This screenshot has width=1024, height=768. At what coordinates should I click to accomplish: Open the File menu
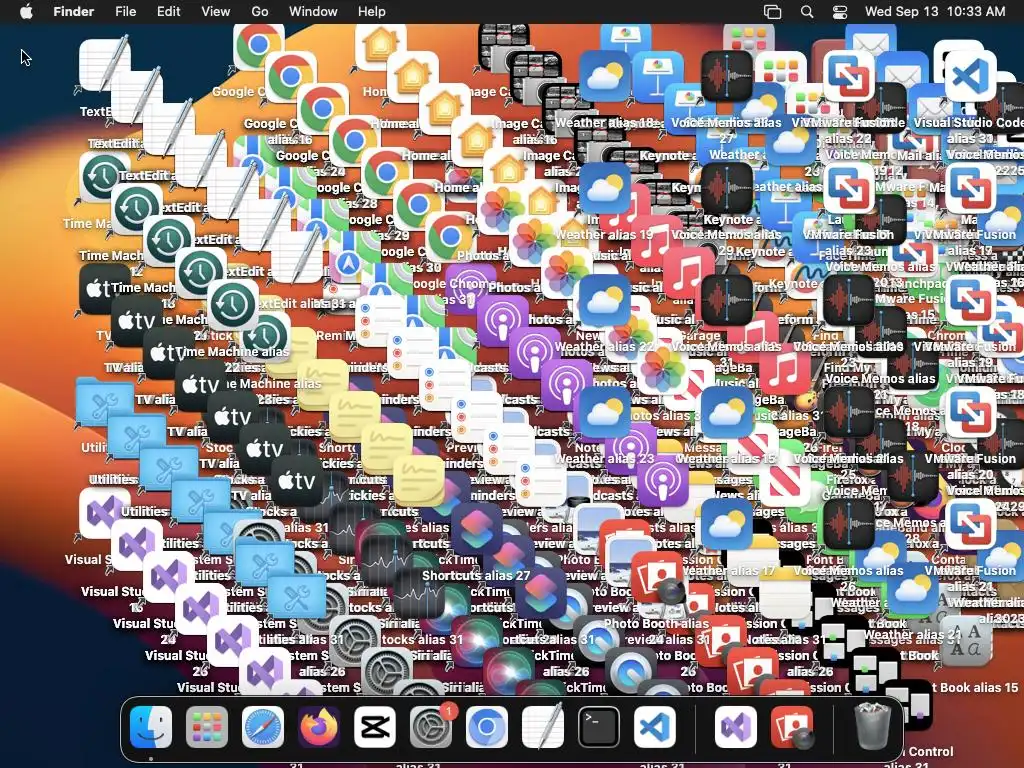(x=125, y=11)
